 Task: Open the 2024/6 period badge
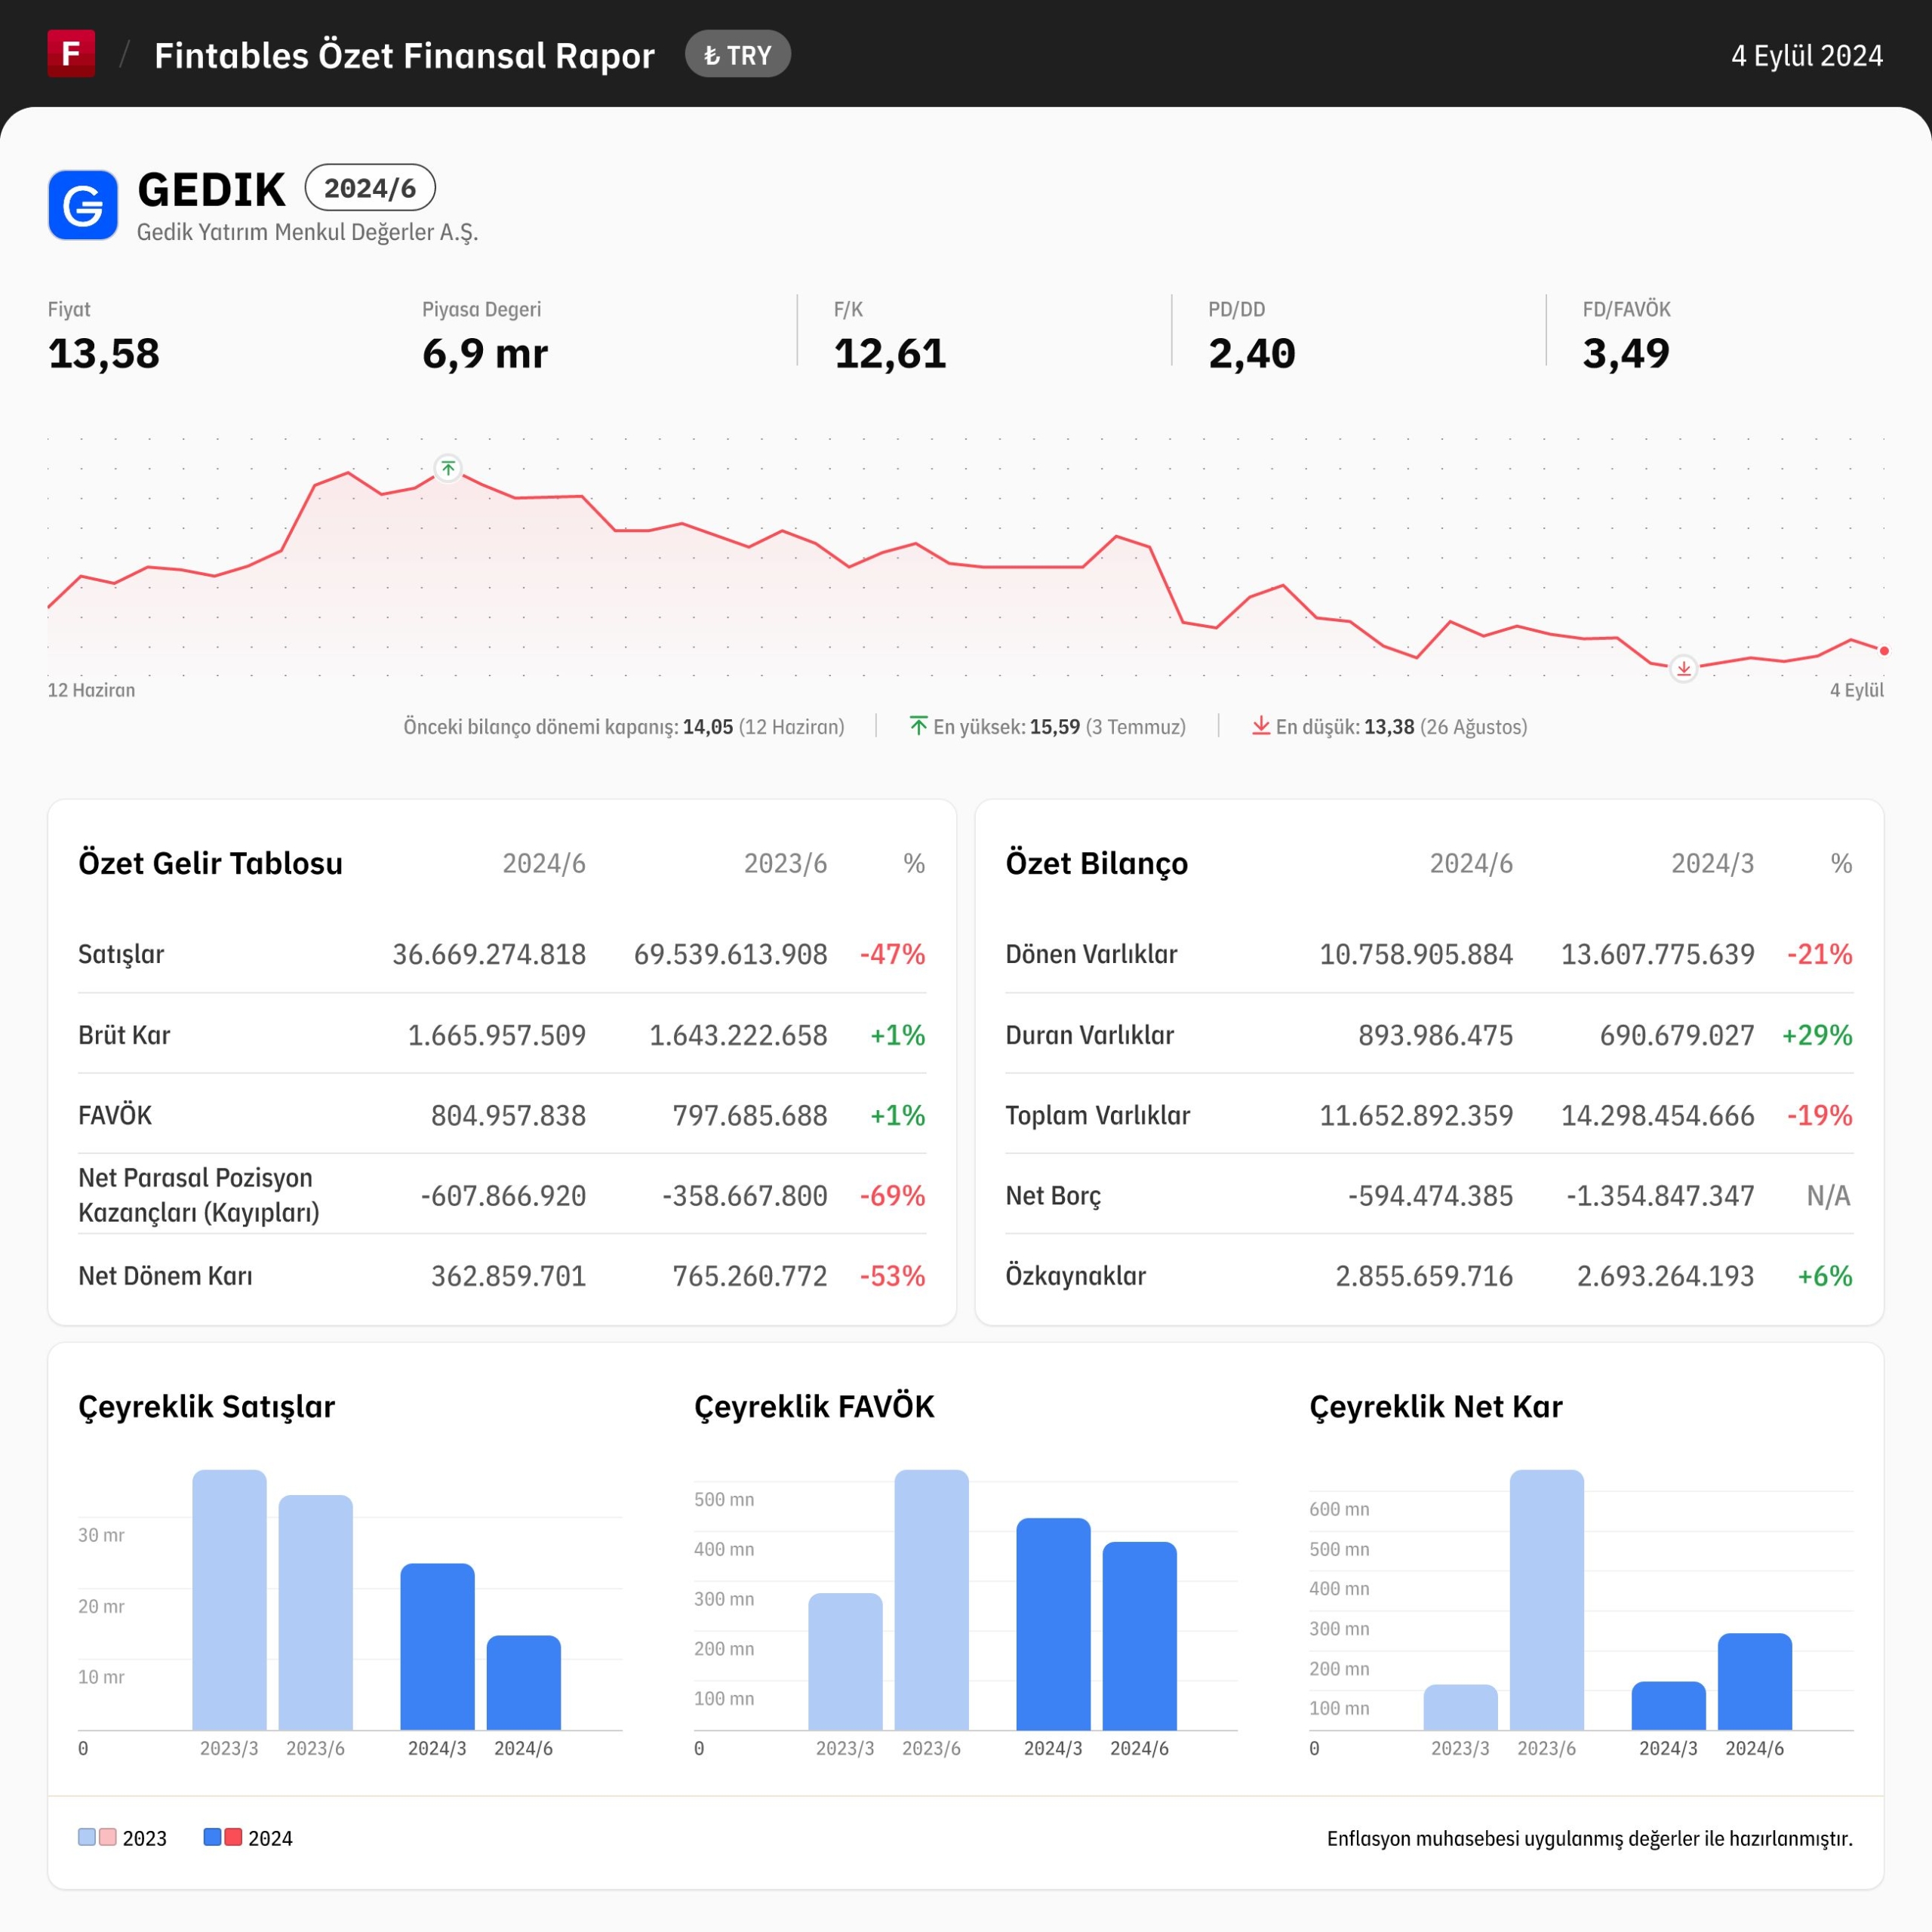(370, 188)
